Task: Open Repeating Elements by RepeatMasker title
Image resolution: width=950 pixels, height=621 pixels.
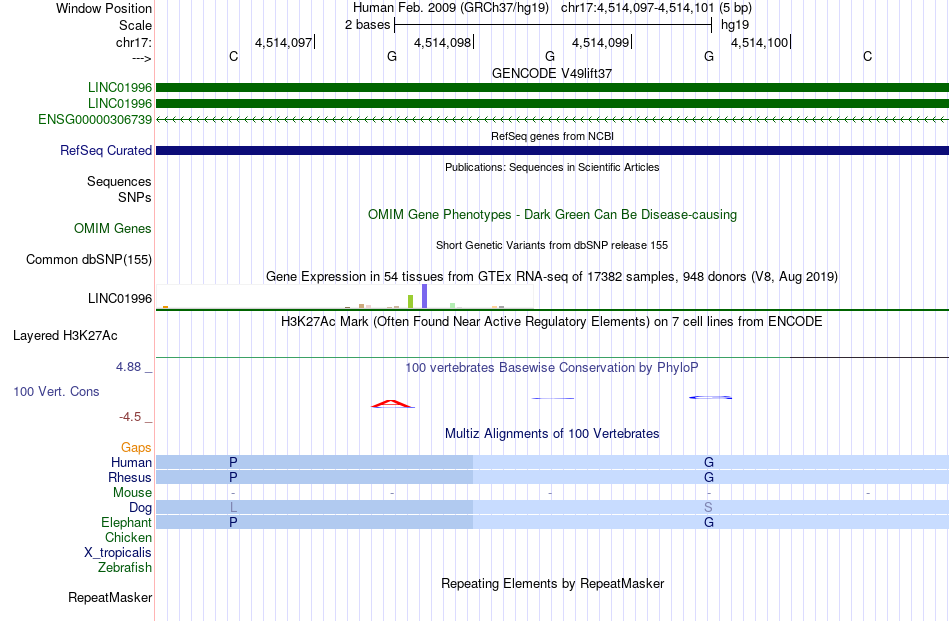Action: (552, 583)
